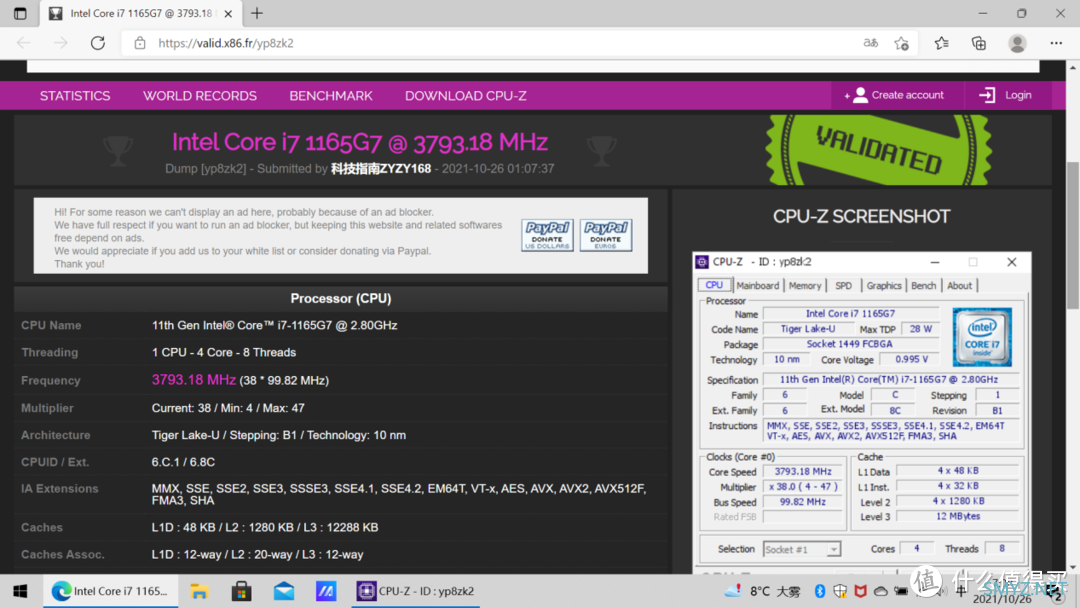Click the browser Back arrow
This screenshot has height=608, width=1080.
[x=23, y=43]
